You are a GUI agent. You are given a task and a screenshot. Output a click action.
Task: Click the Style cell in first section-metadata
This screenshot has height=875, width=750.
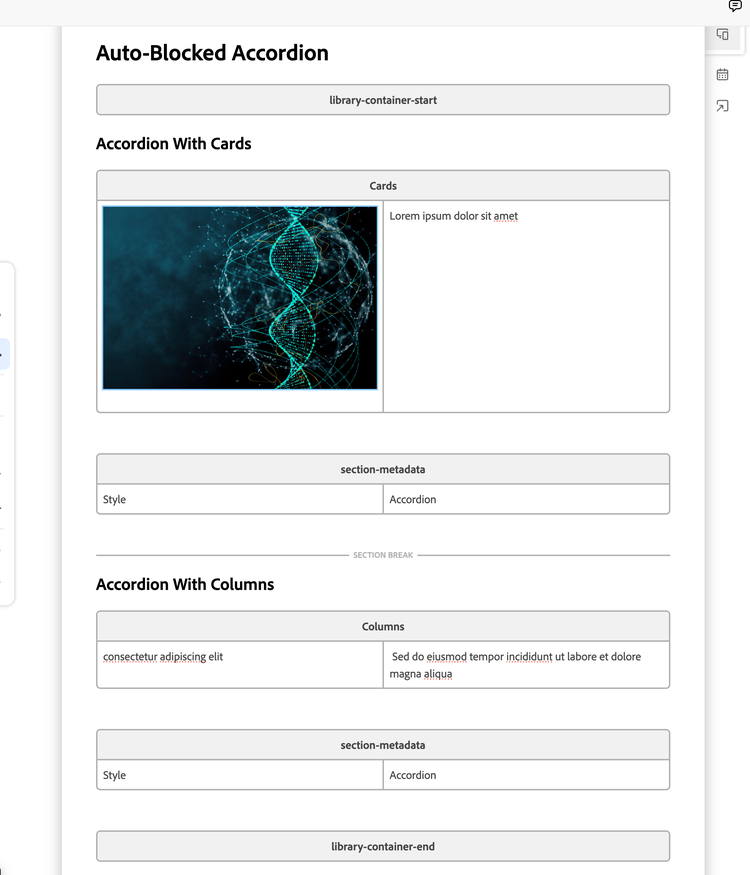(240, 499)
